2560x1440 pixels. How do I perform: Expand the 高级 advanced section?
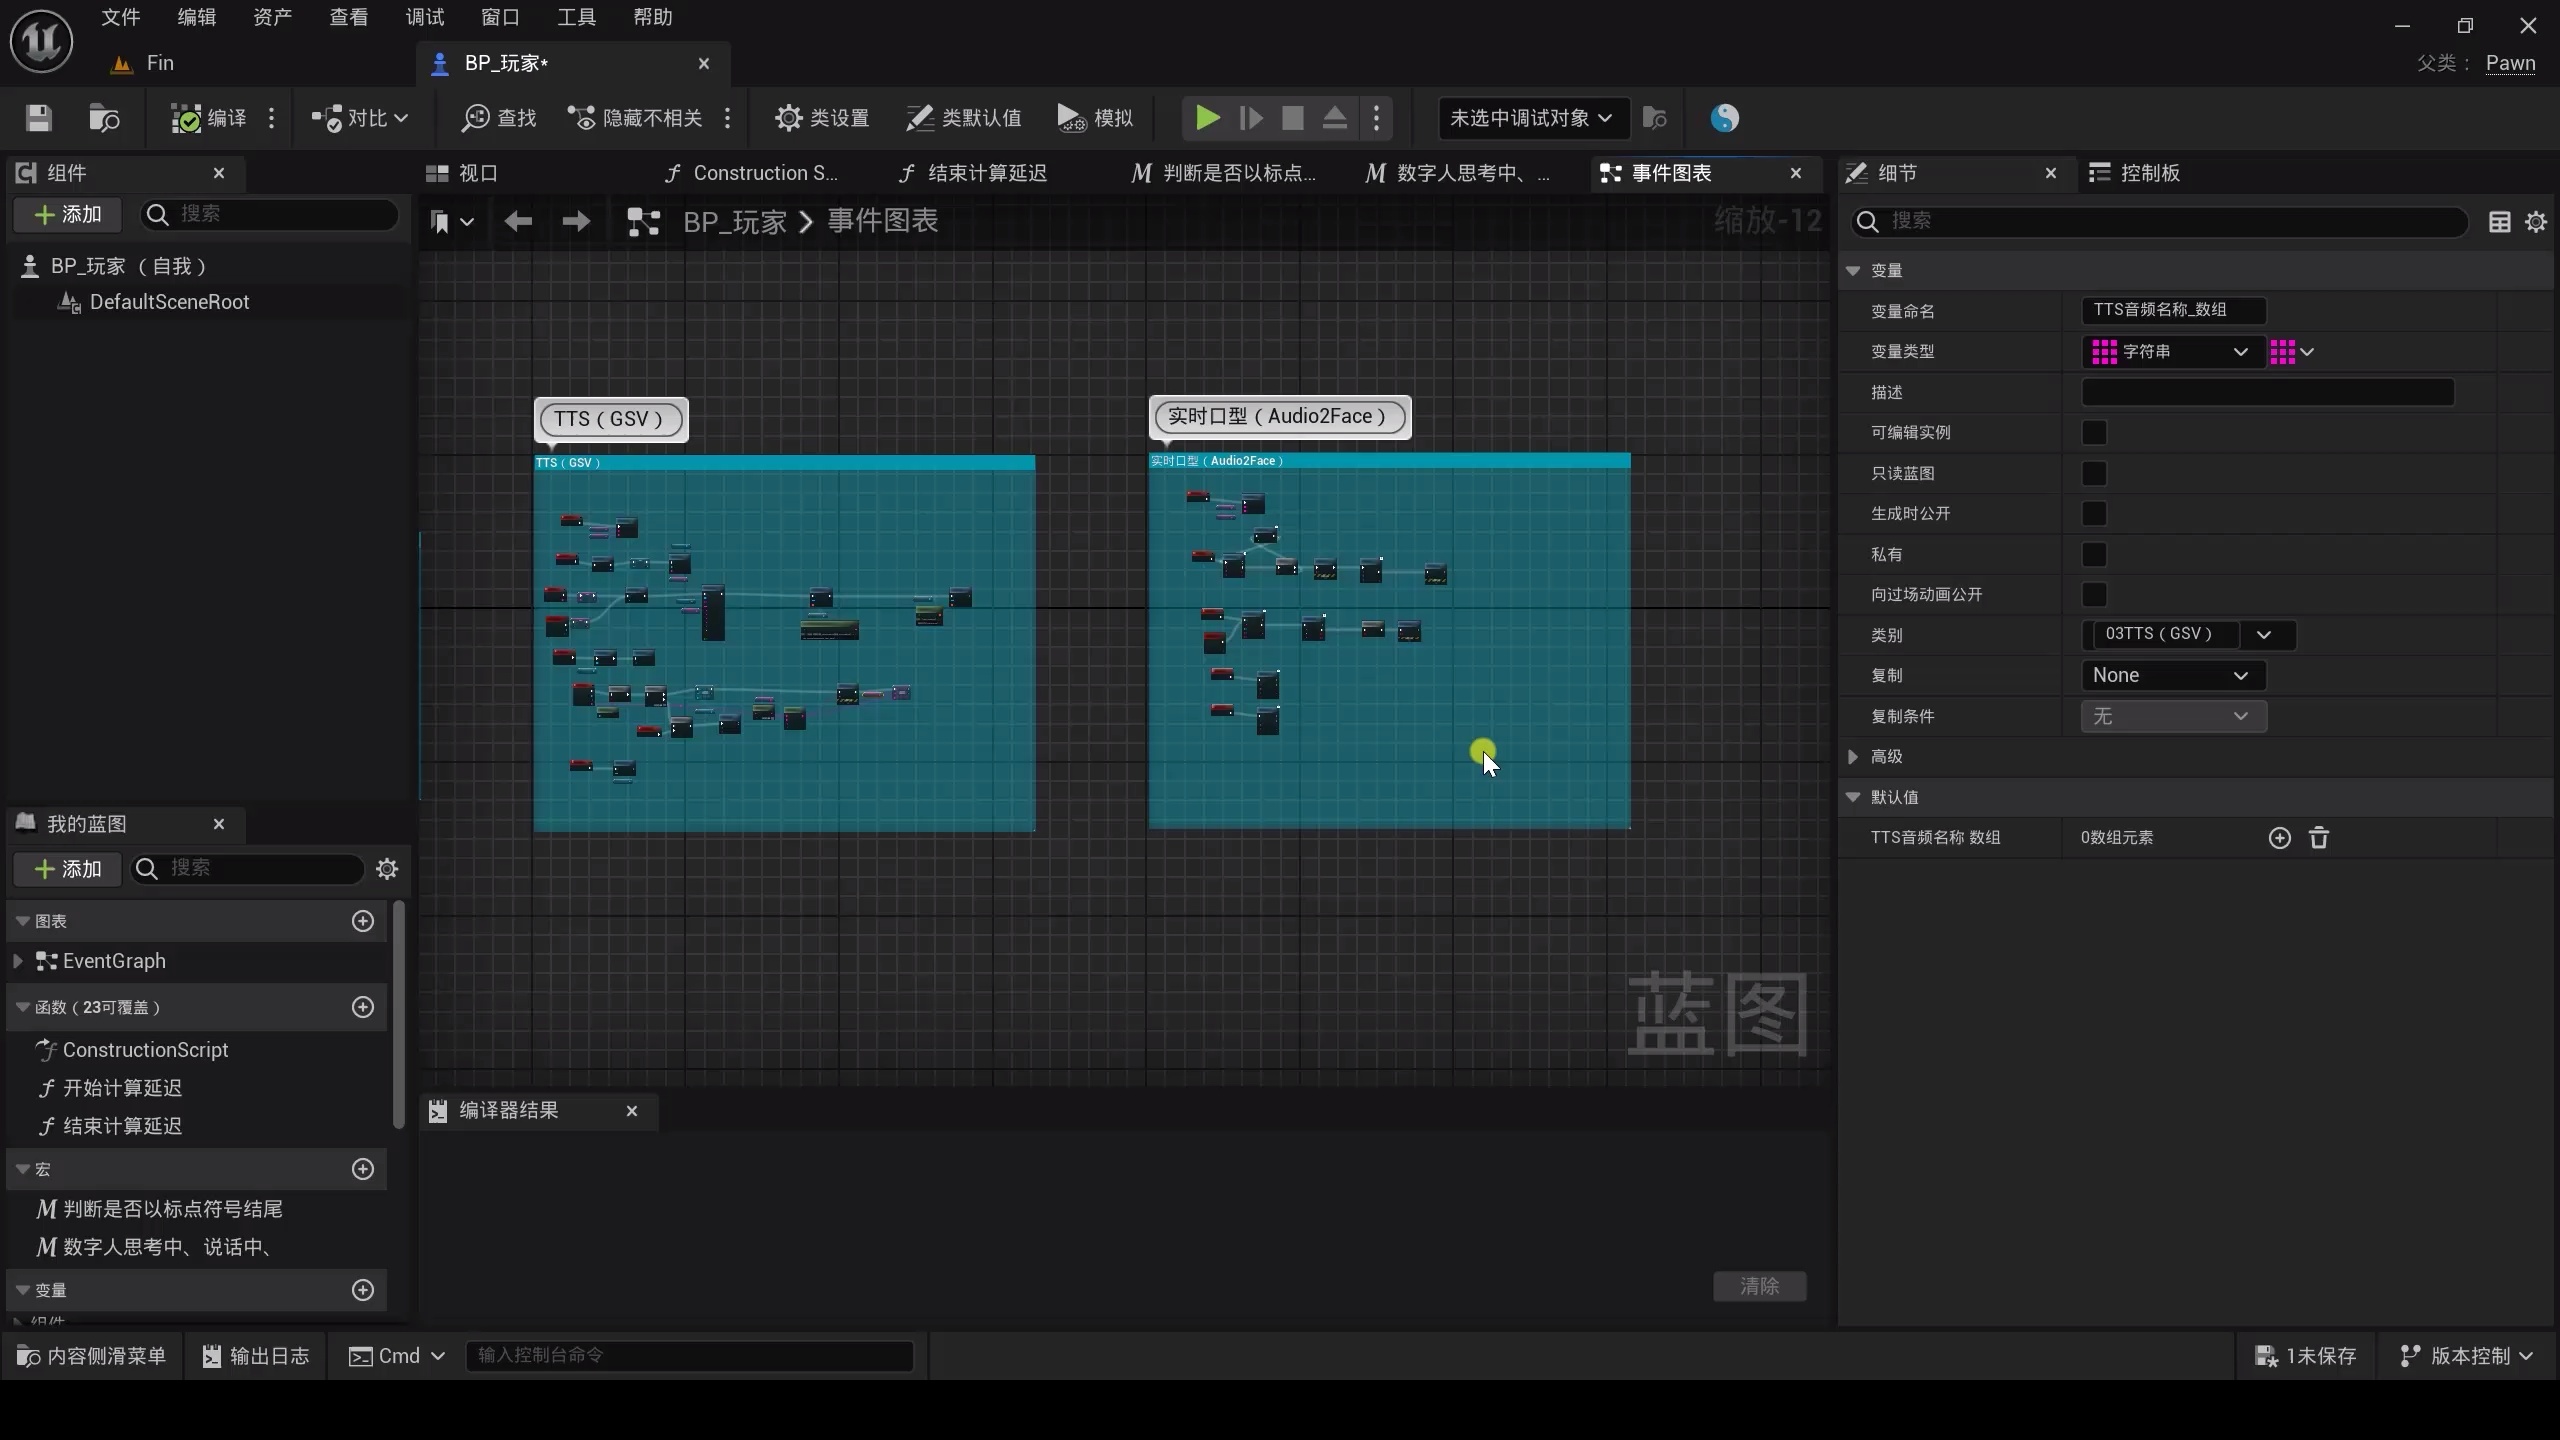pos(1853,757)
